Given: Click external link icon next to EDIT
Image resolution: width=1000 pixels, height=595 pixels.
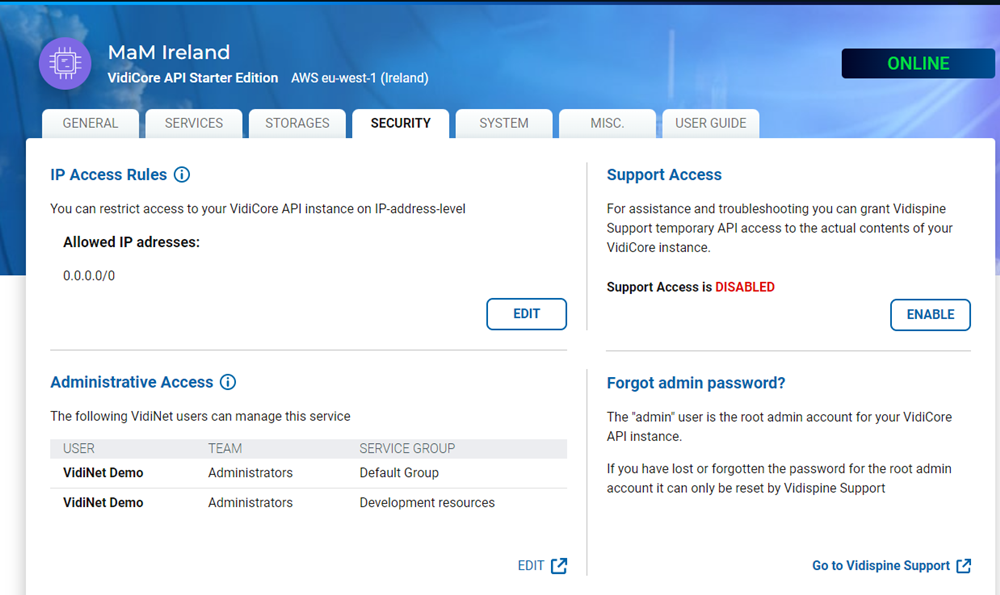Looking at the screenshot, I should 559,566.
